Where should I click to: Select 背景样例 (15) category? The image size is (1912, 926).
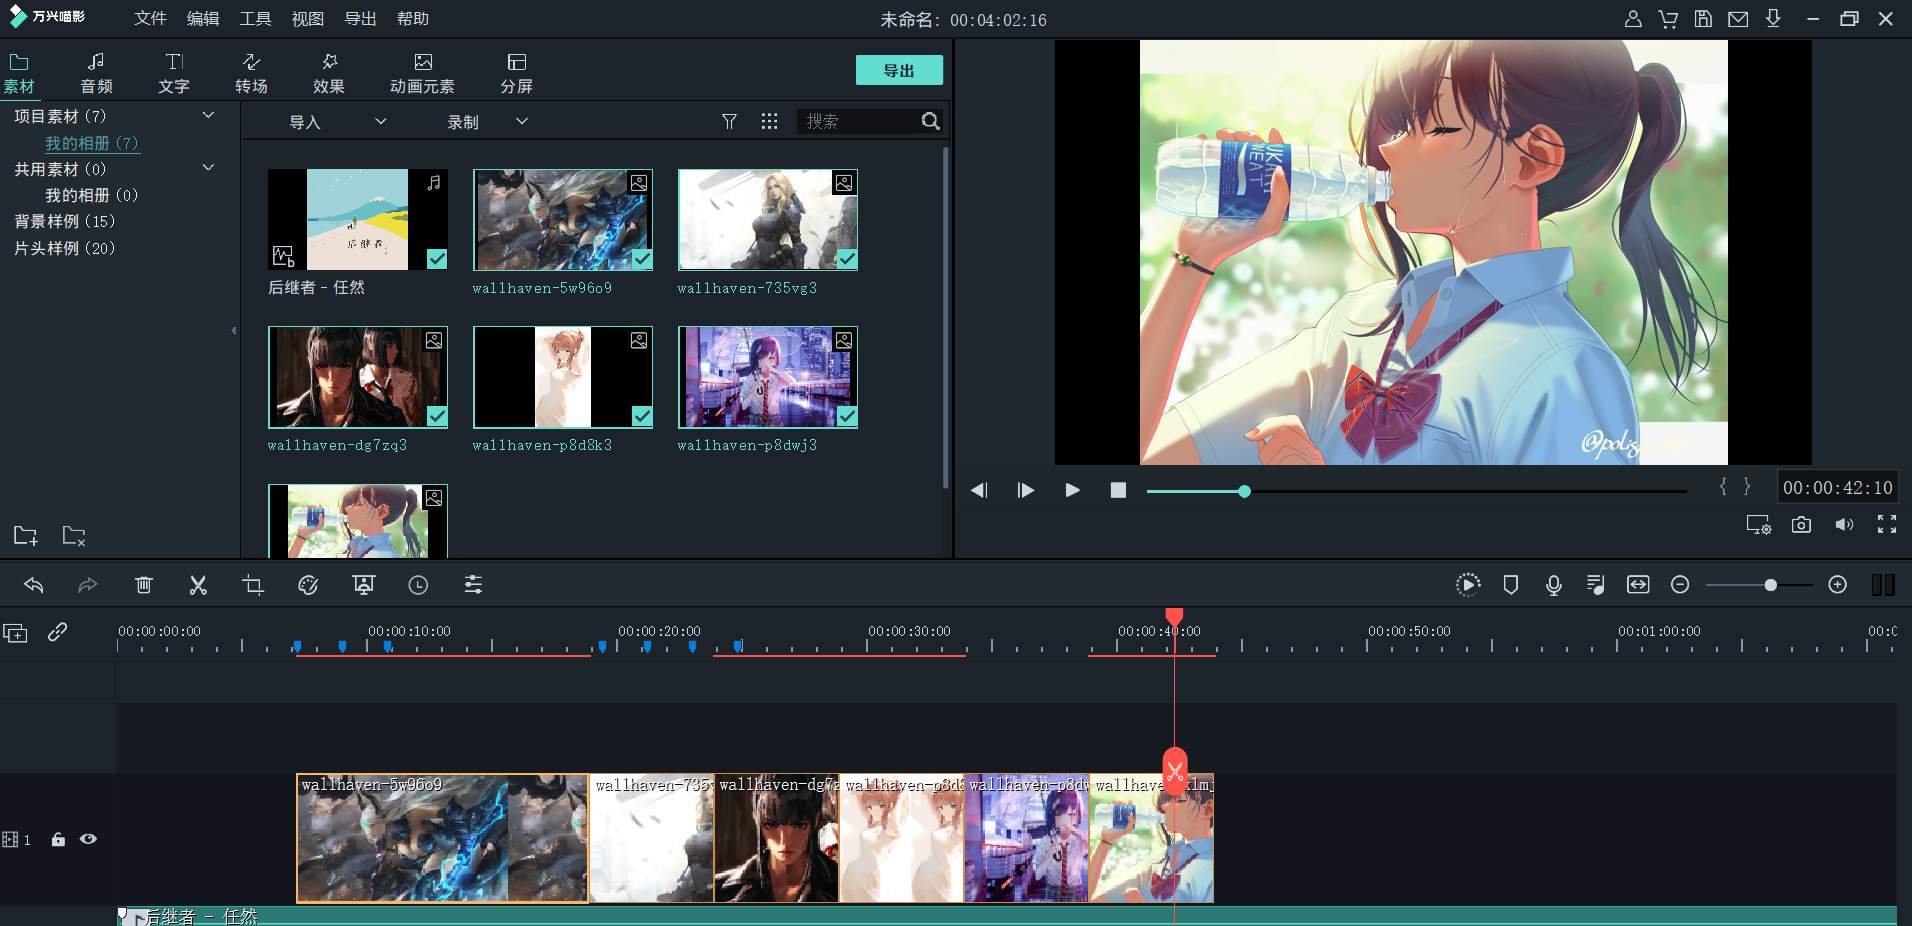click(x=65, y=221)
